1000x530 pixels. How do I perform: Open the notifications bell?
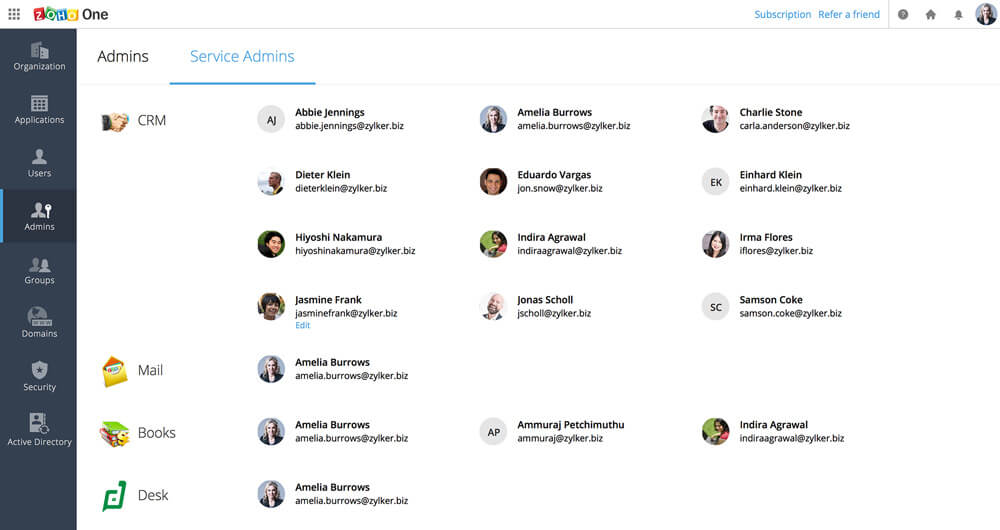(x=959, y=15)
